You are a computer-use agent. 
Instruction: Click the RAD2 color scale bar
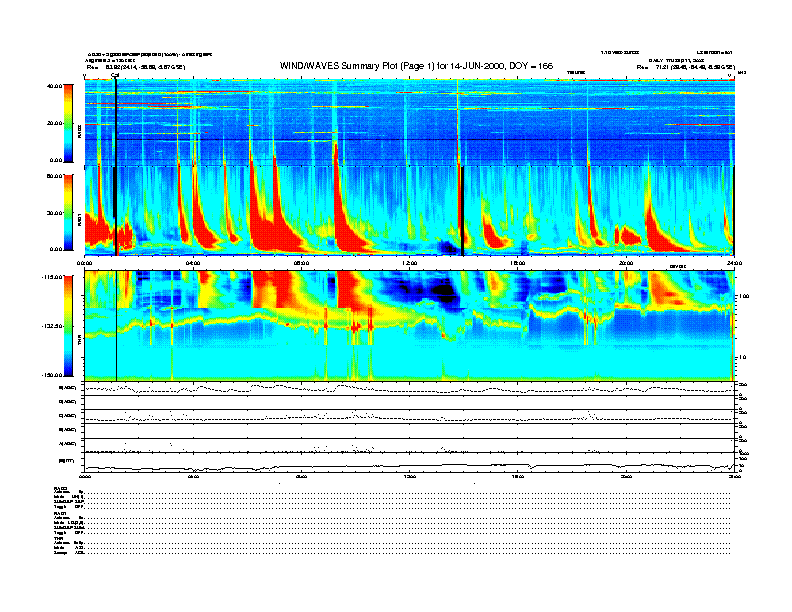tap(68, 122)
